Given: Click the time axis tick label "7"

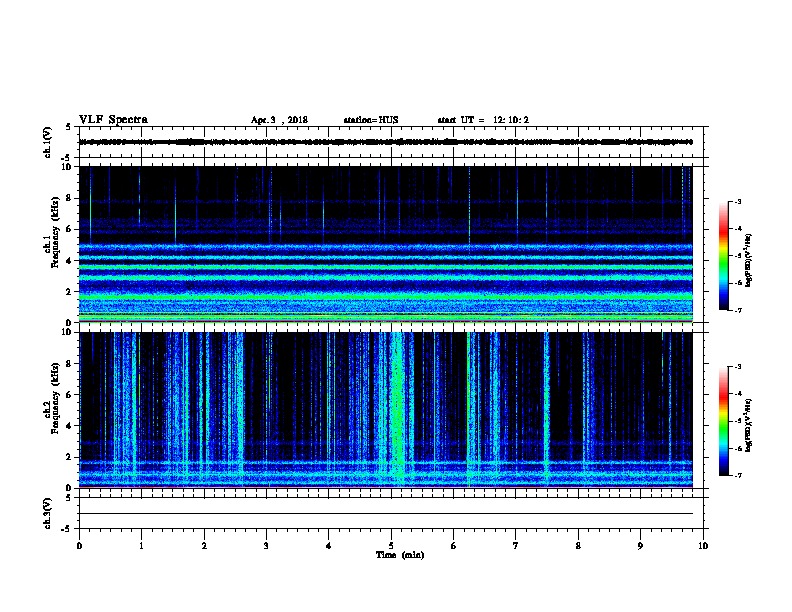Looking at the screenshot, I should click(516, 546).
